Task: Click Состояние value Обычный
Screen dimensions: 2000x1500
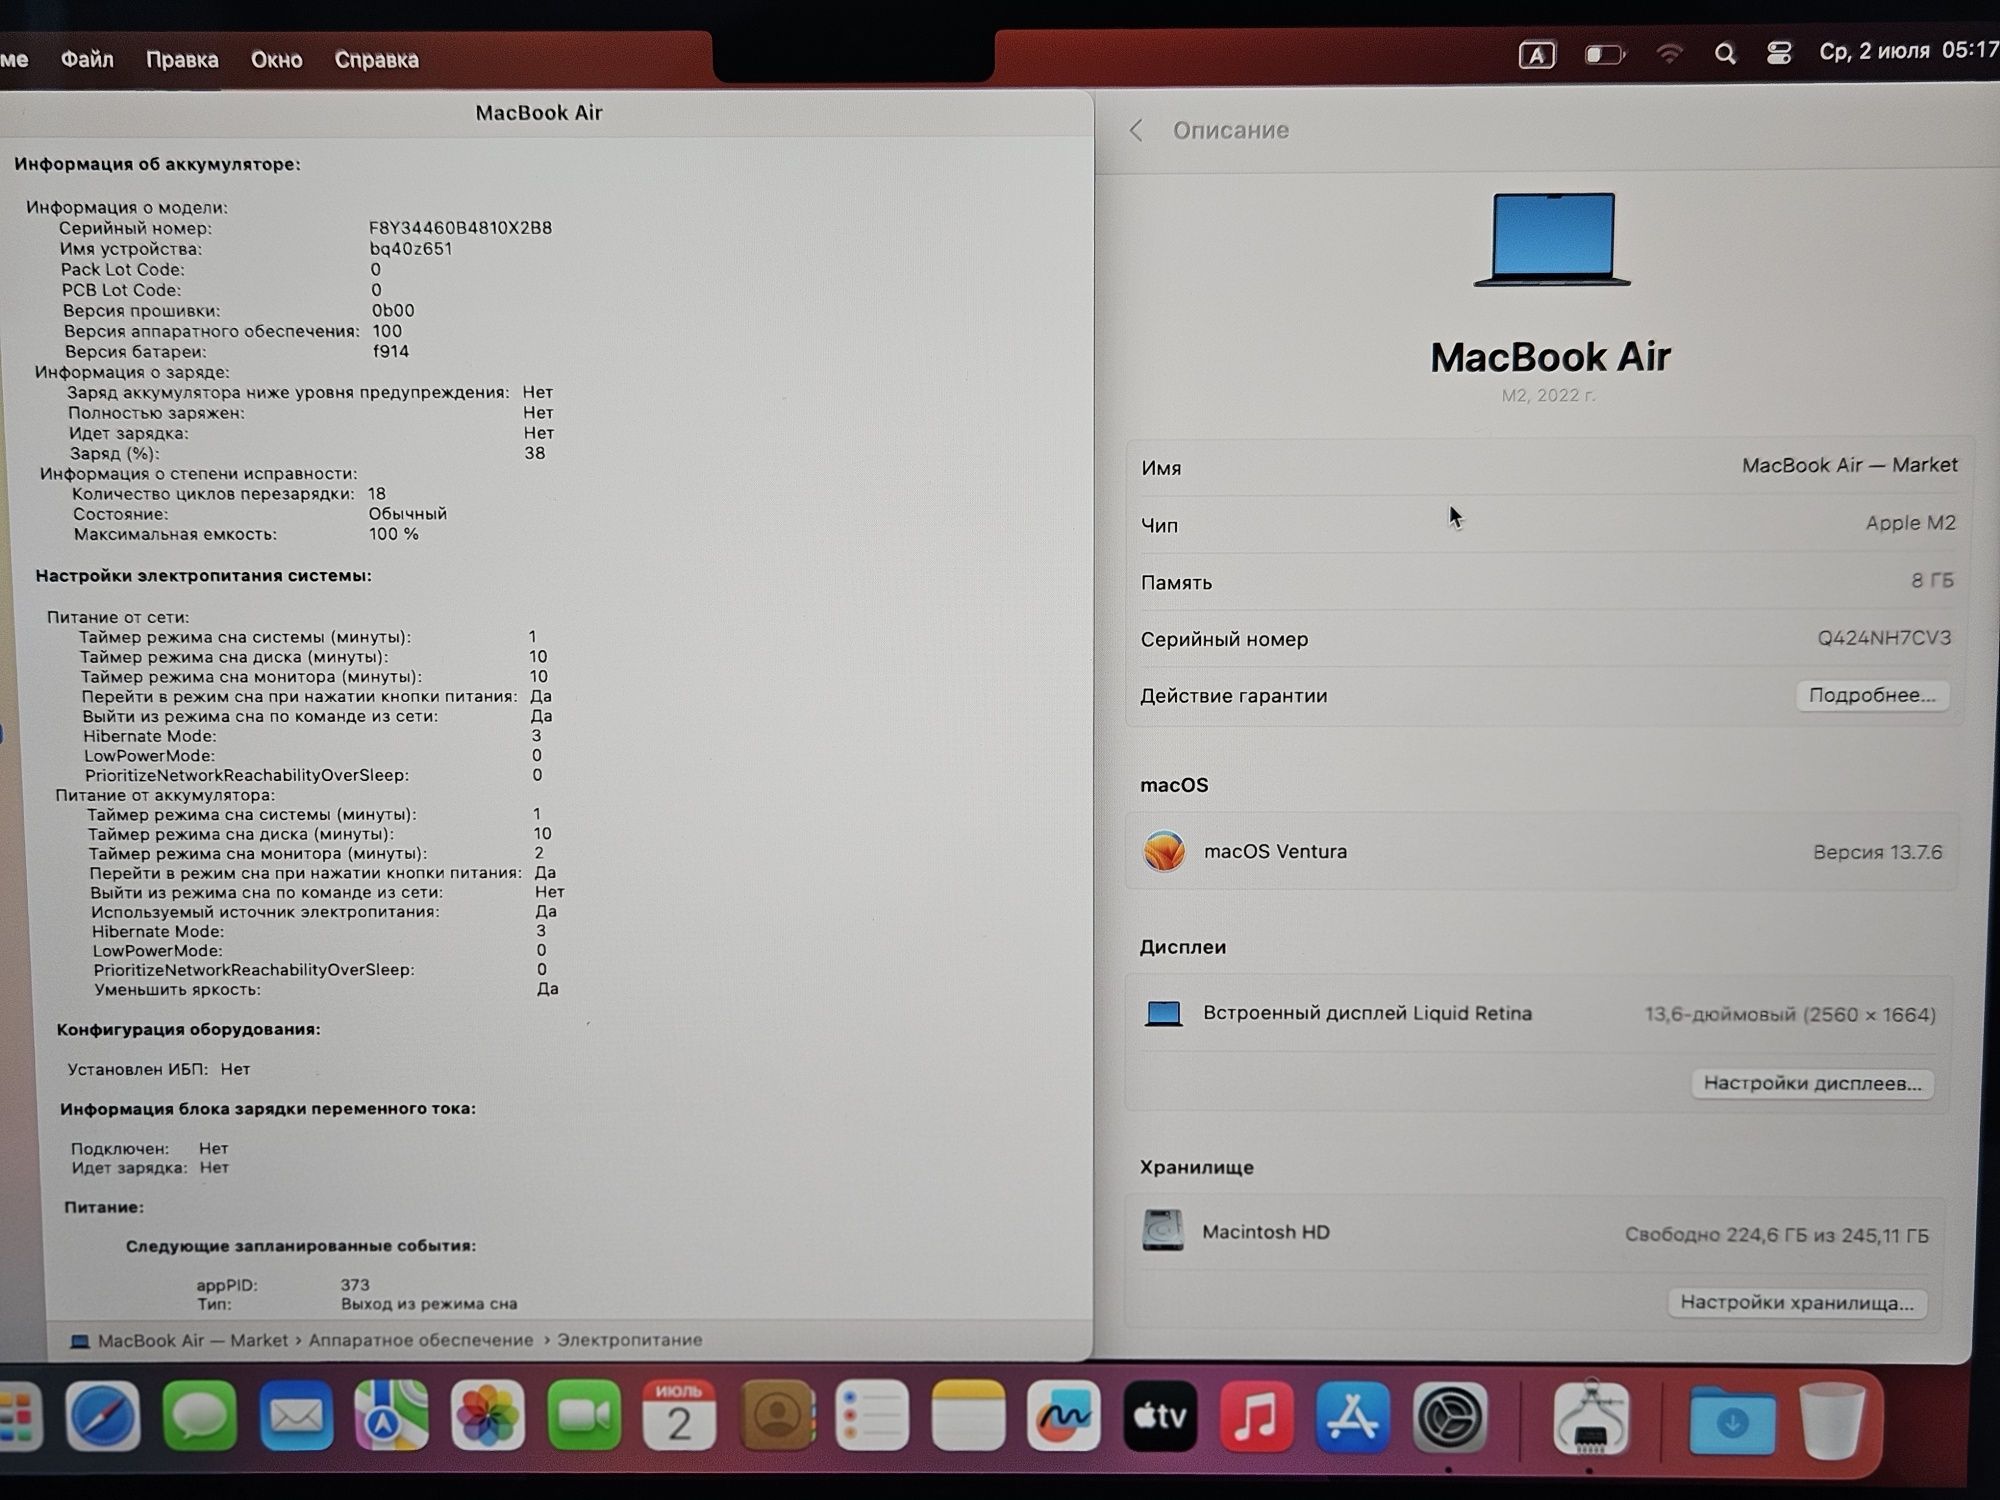Action: coord(408,514)
